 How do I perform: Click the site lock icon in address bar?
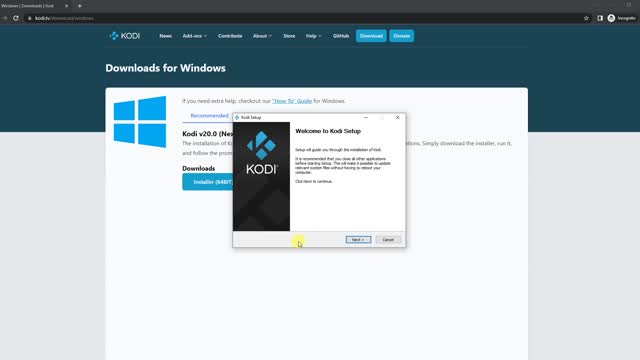29,18
